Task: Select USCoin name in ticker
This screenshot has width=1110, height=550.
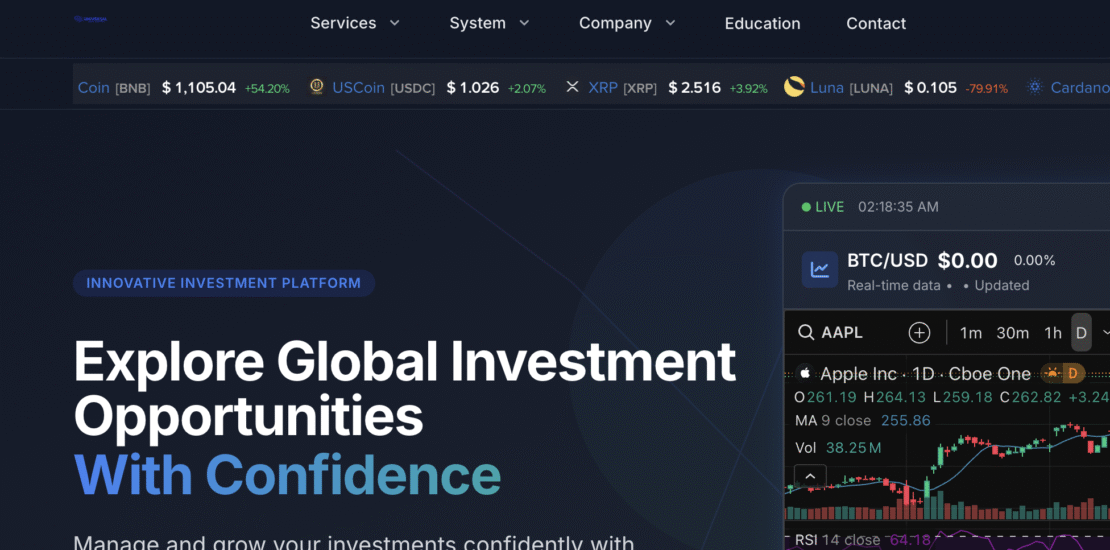Action: (x=358, y=88)
